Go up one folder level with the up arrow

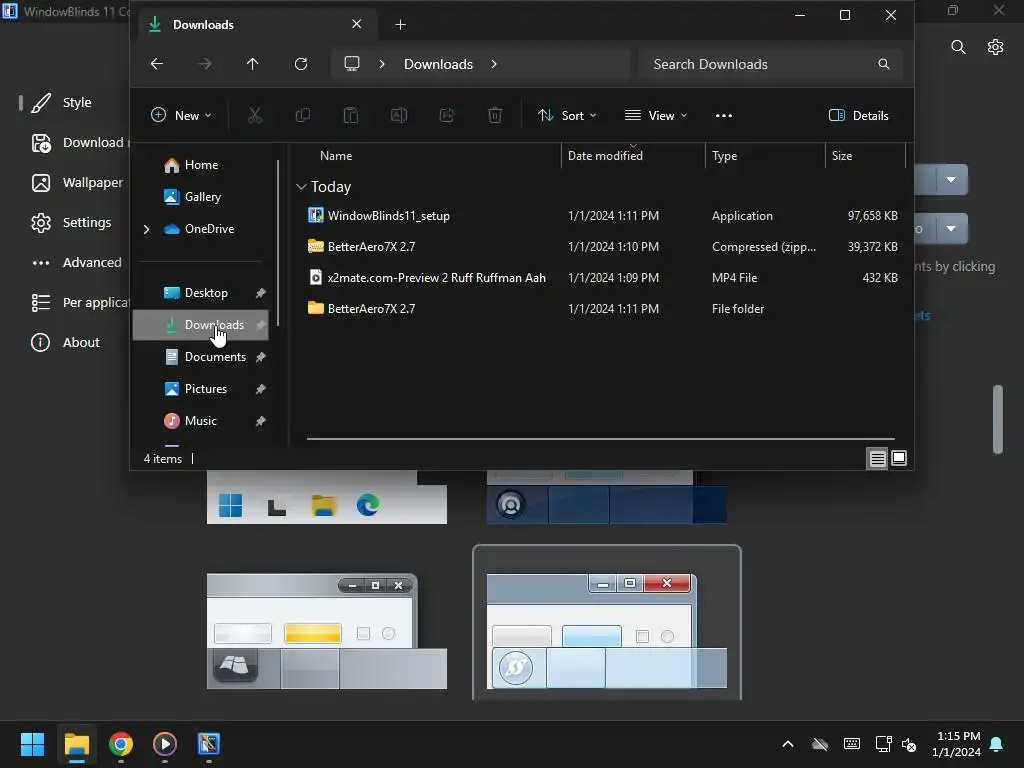(253, 64)
